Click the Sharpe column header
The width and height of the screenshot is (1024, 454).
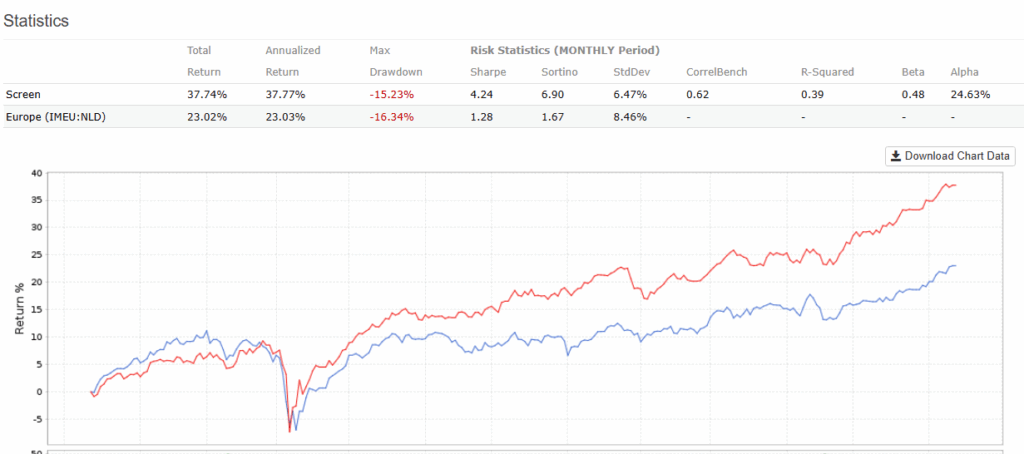coord(489,72)
